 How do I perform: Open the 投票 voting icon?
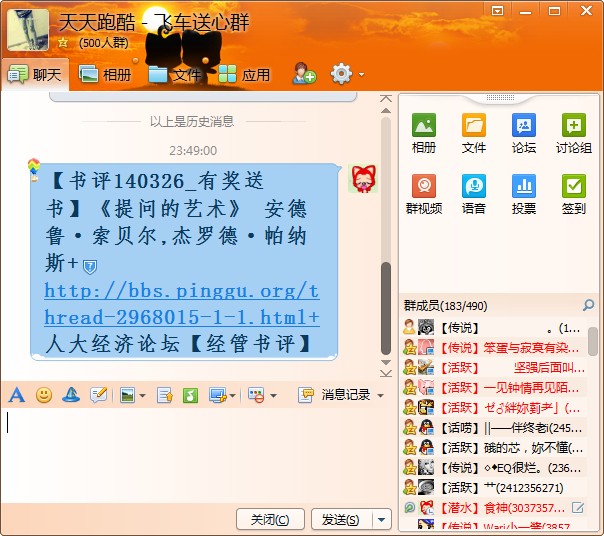[524, 194]
